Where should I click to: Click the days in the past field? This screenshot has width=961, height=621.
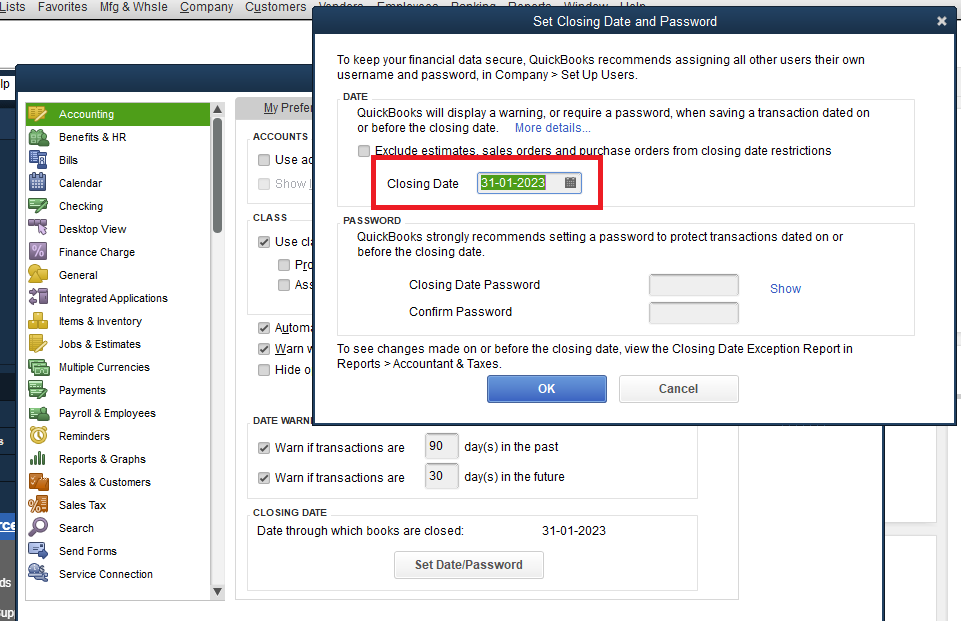click(x=441, y=446)
